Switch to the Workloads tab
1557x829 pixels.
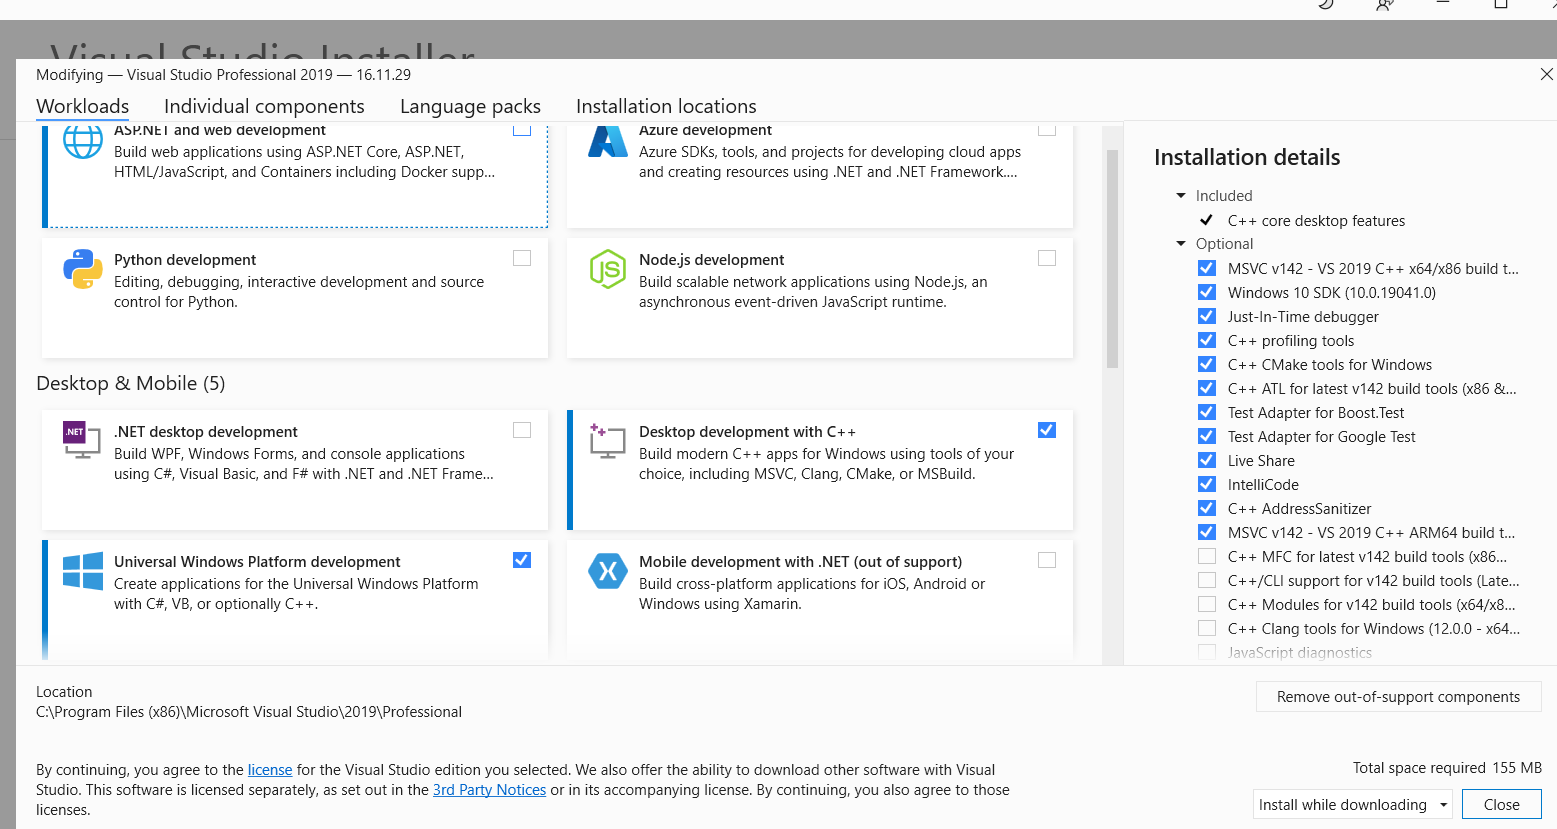(82, 106)
